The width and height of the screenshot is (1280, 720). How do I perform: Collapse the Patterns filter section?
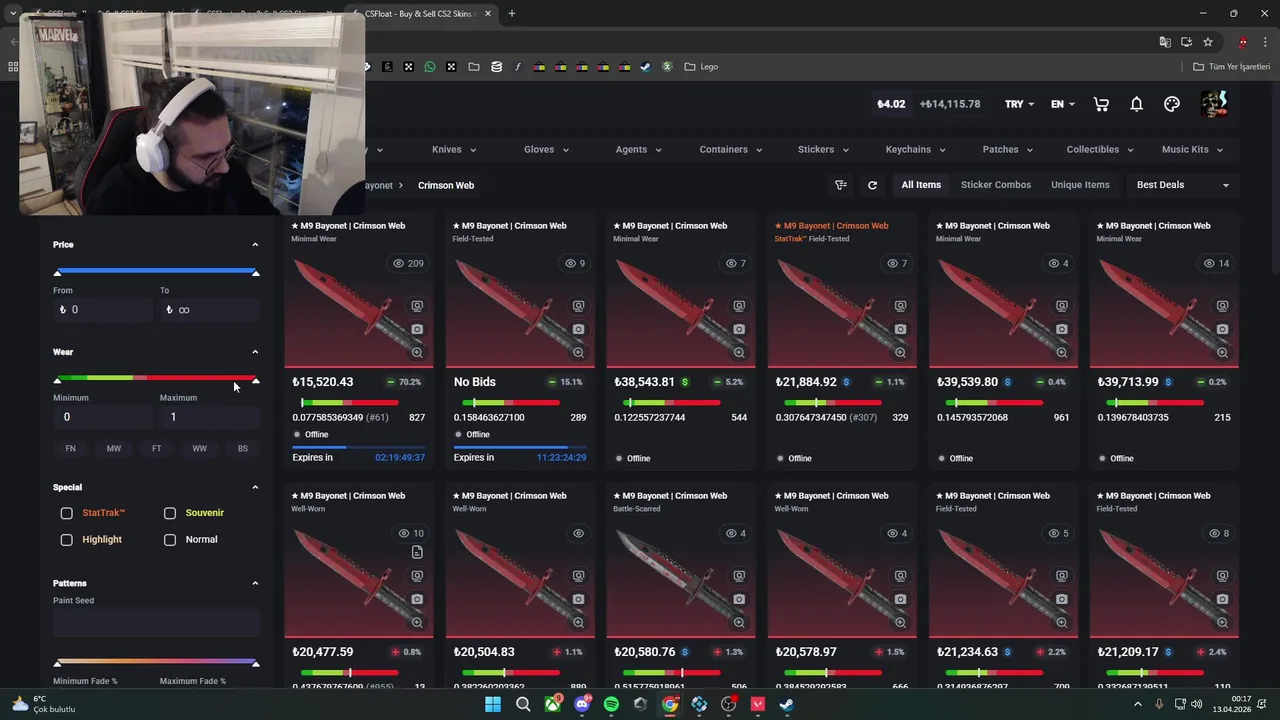point(255,583)
